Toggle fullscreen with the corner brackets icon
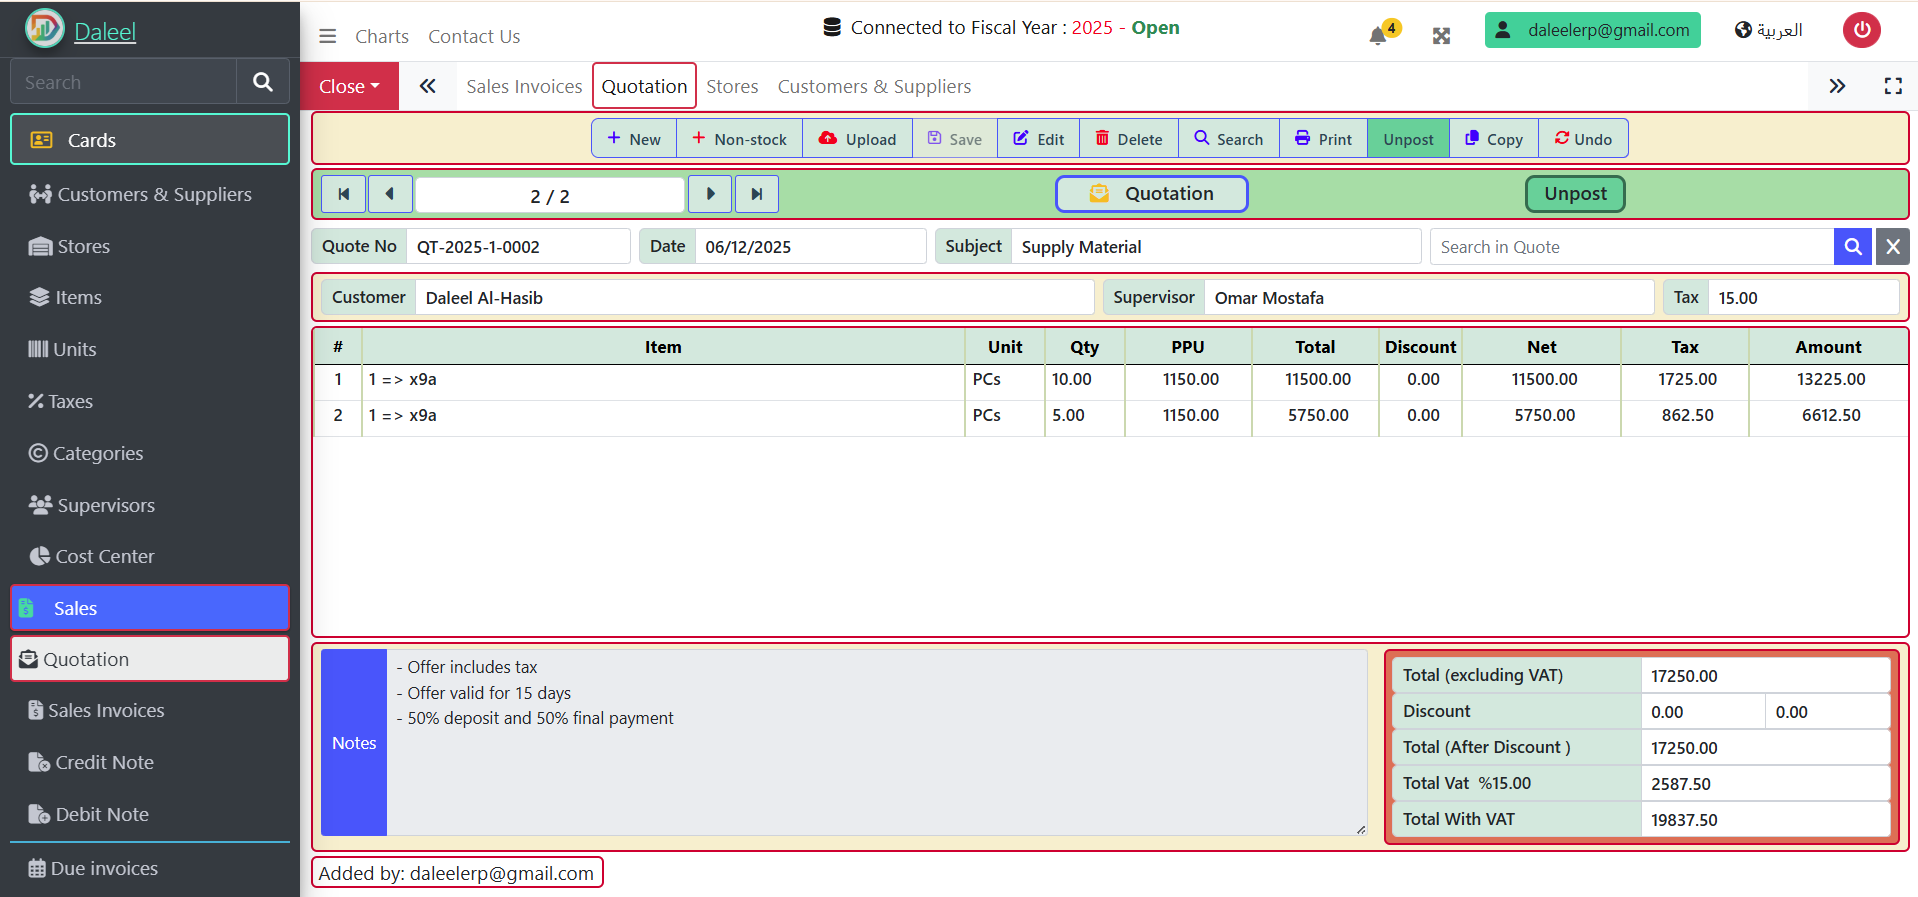Viewport: 1918px width, 897px height. [x=1892, y=86]
